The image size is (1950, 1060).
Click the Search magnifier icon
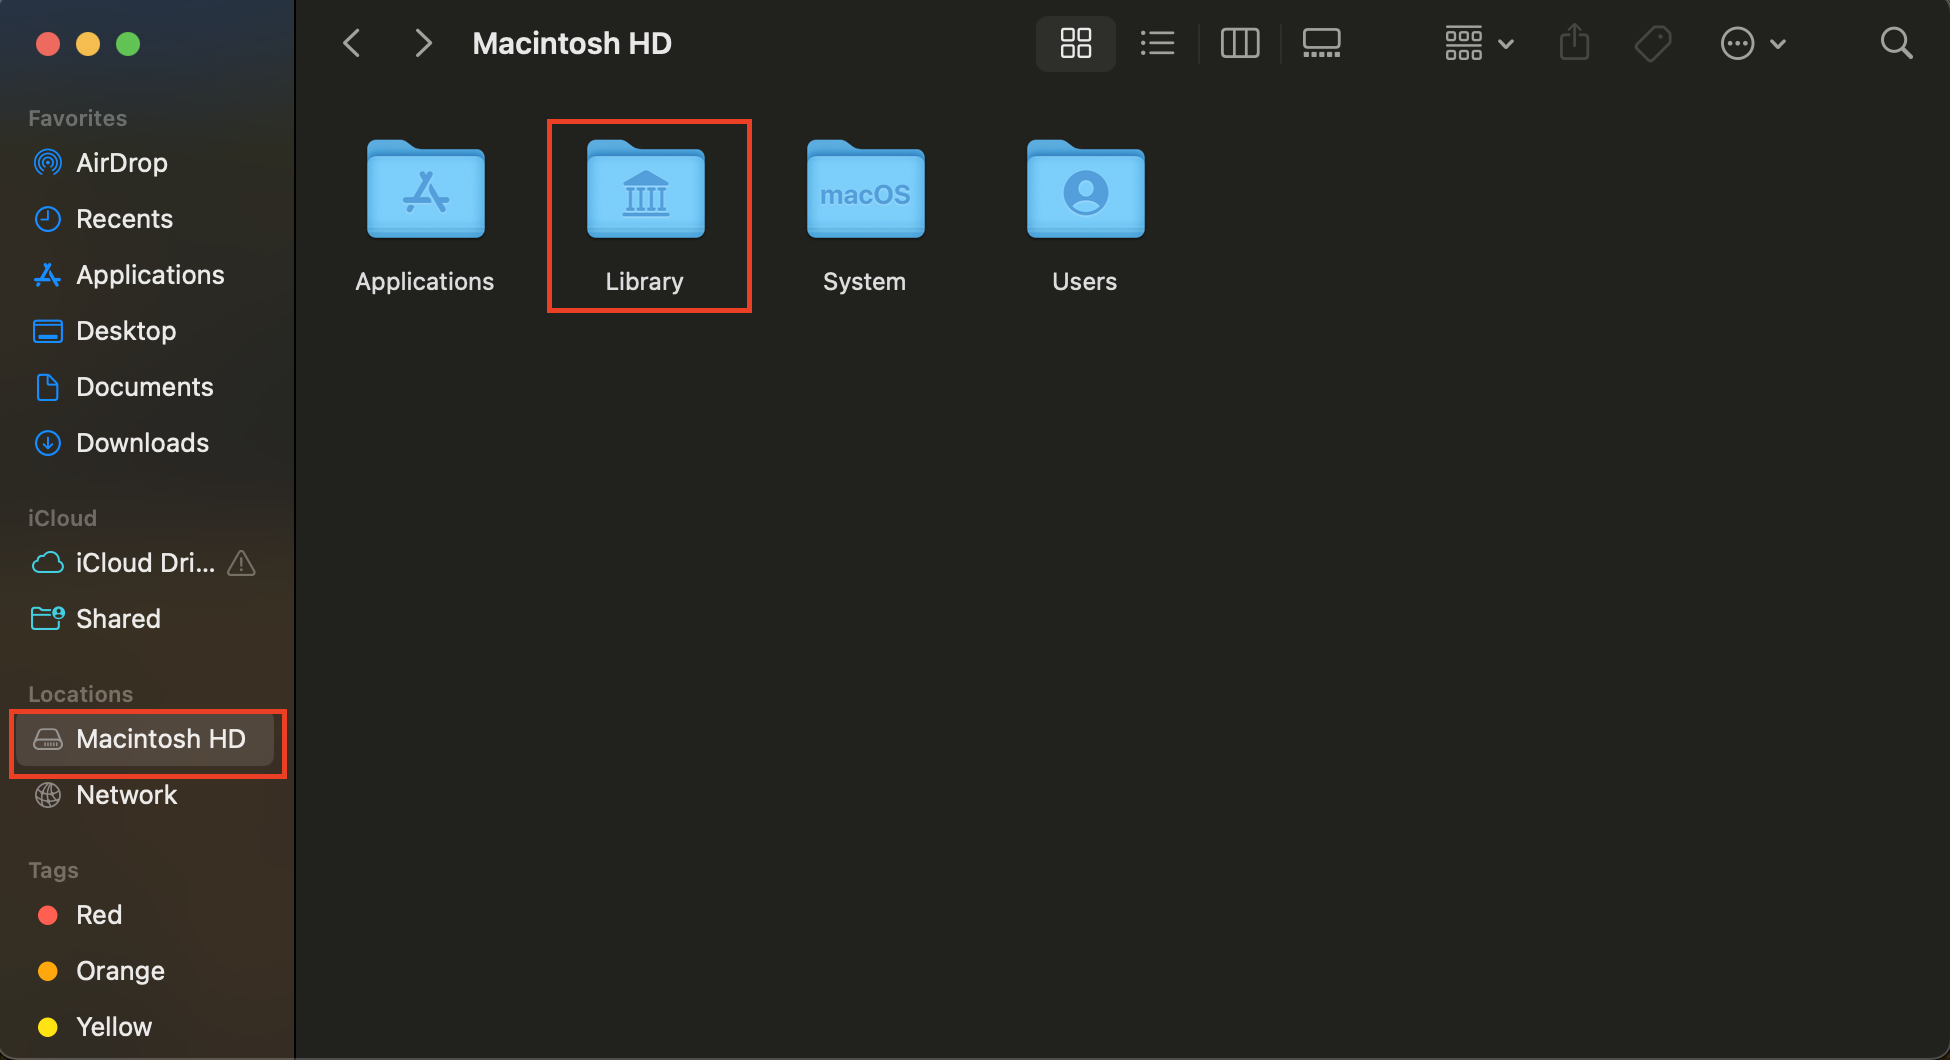pos(1896,43)
